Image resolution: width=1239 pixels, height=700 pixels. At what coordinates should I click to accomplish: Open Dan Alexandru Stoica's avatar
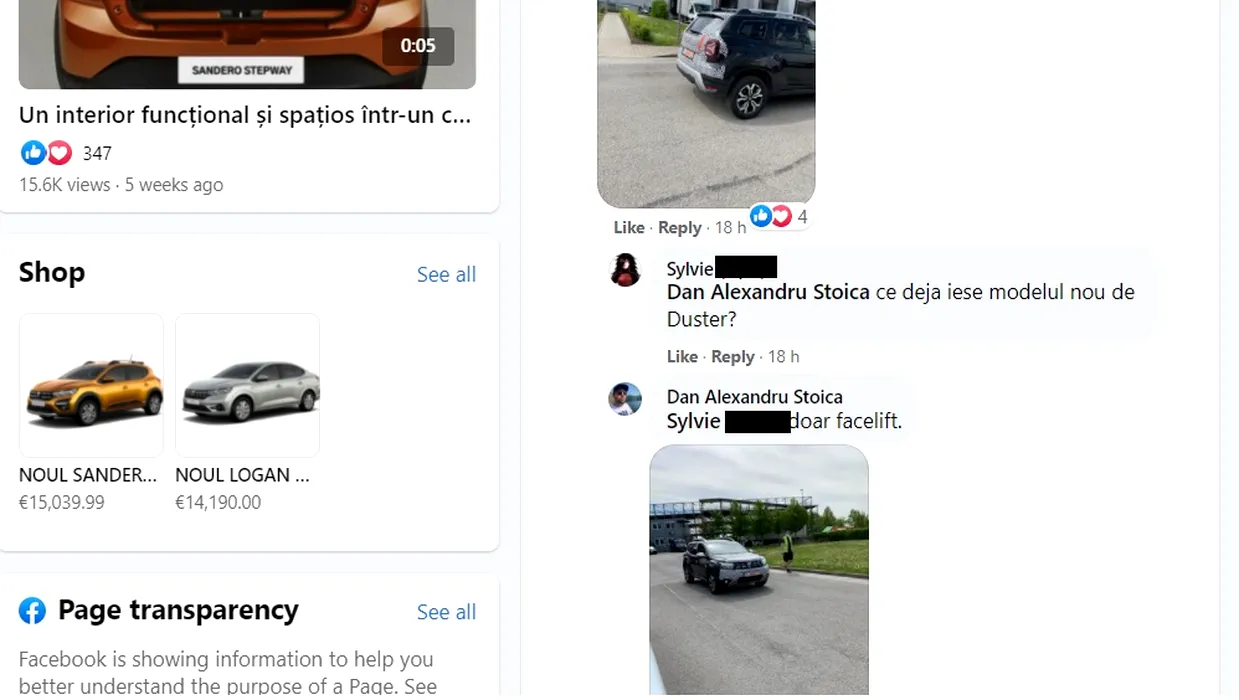tap(626, 399)
